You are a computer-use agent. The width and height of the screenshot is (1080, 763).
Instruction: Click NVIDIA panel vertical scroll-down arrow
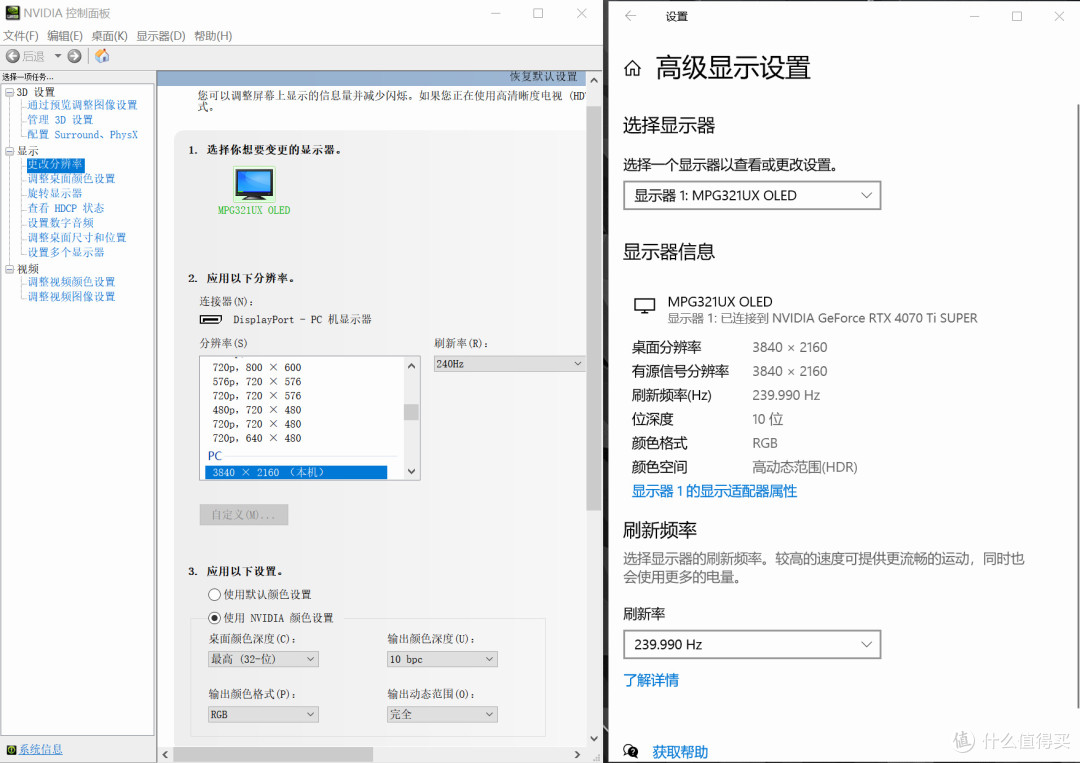(x=594, y=739)
